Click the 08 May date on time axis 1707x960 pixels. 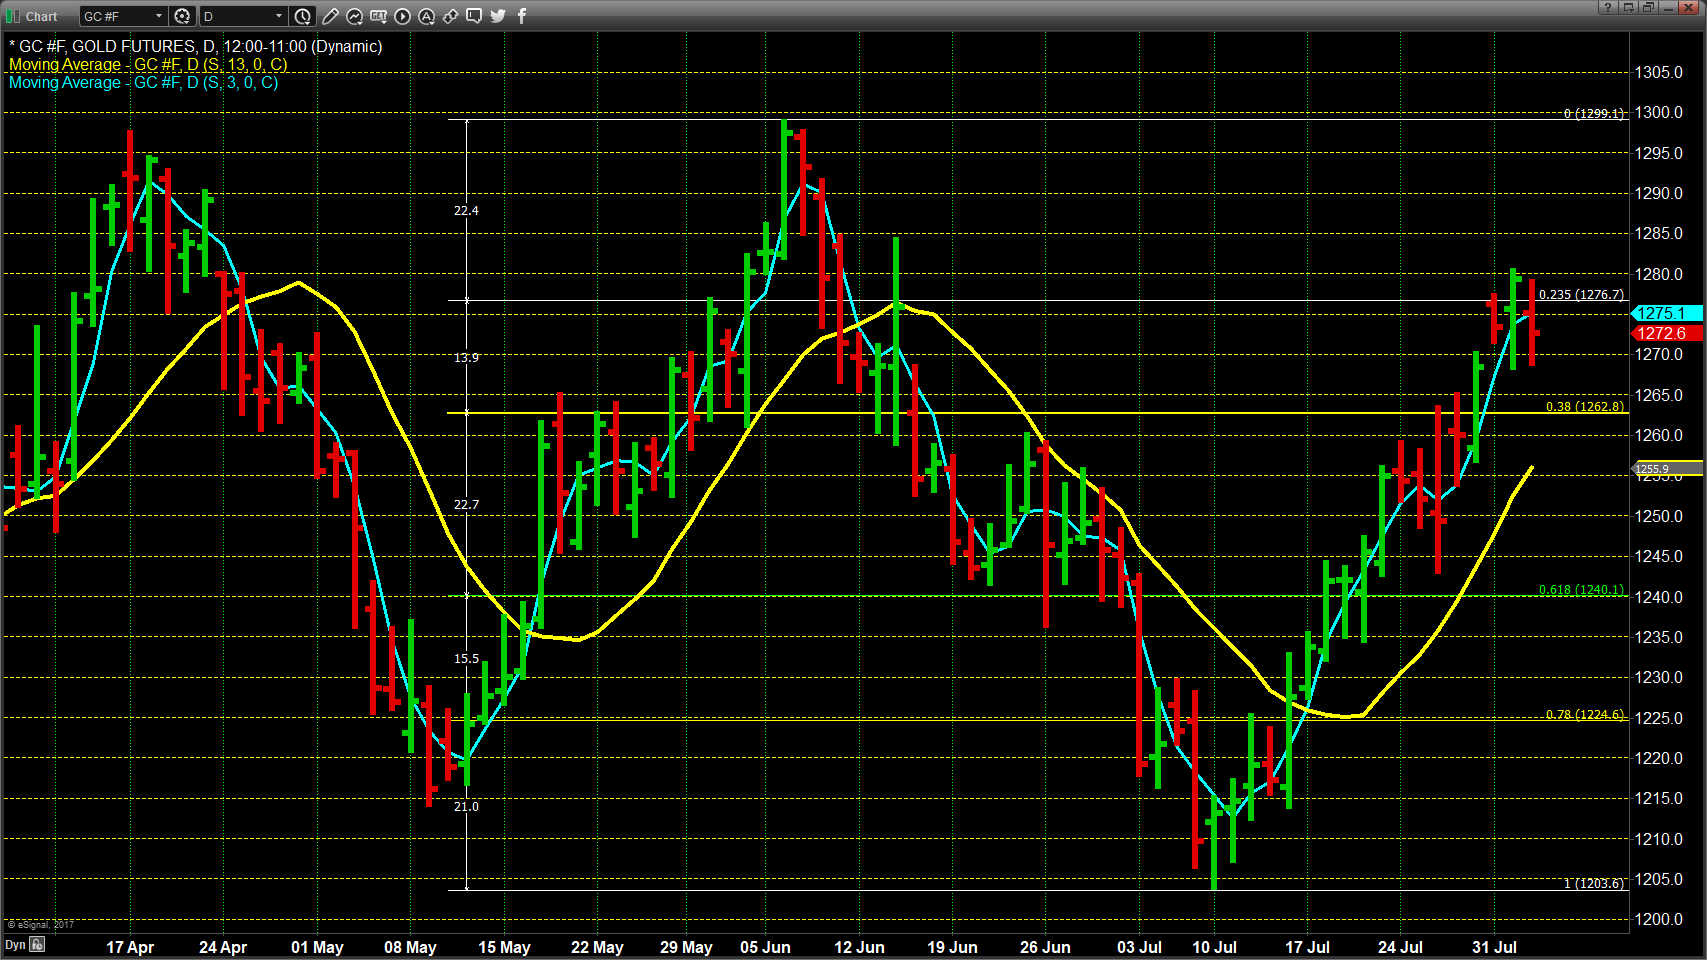click(410, 947)
